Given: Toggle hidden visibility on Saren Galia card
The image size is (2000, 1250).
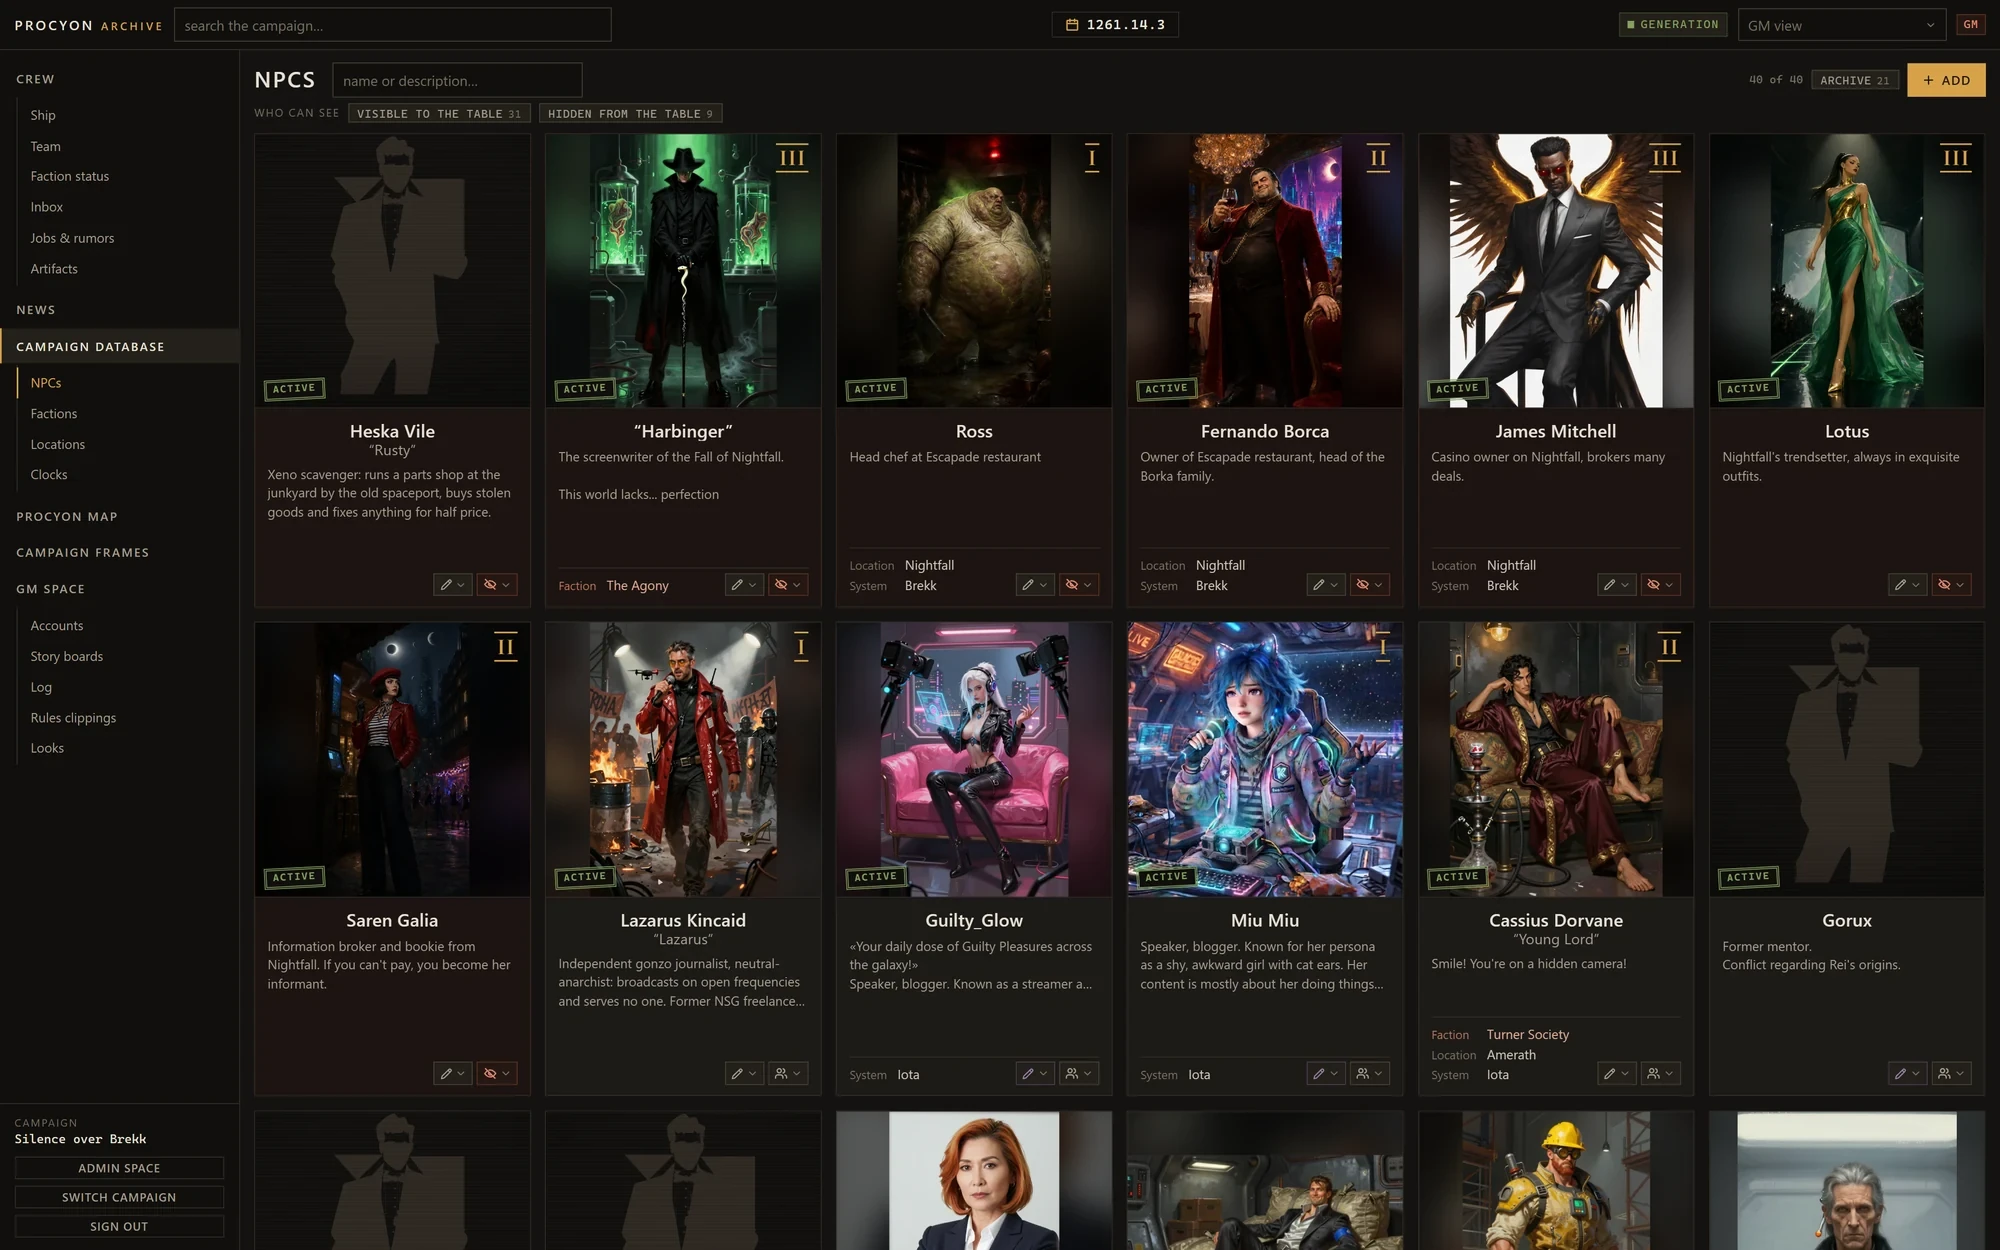Looking at the screenshot, I should 496,1074.
